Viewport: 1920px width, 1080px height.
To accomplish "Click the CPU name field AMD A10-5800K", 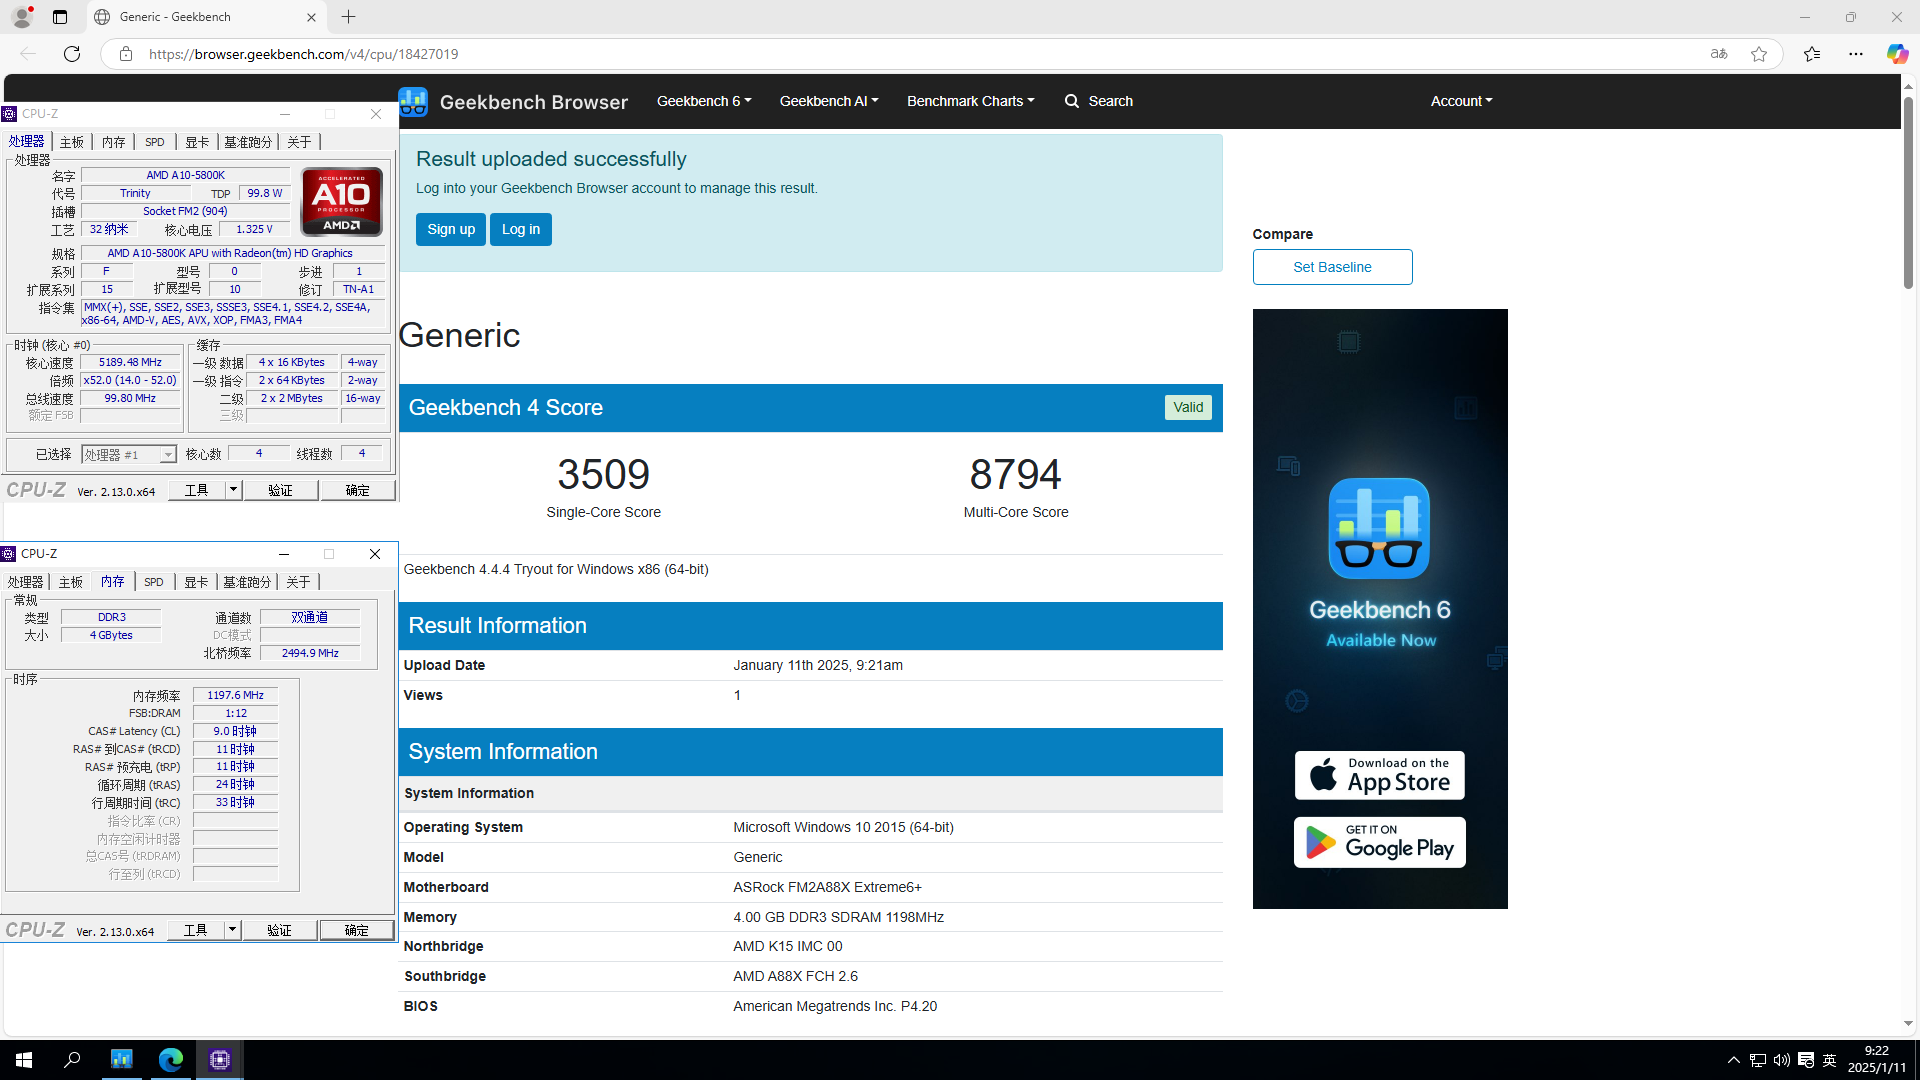I will (186, 175).
